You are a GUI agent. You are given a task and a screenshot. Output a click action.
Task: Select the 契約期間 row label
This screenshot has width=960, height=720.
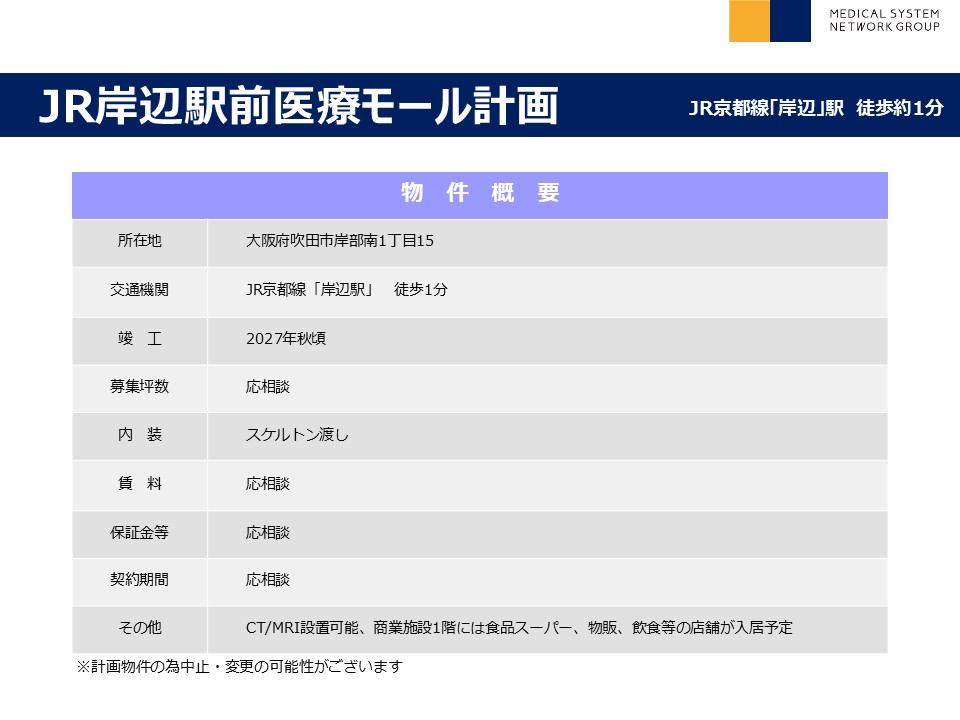coord(139,580)
